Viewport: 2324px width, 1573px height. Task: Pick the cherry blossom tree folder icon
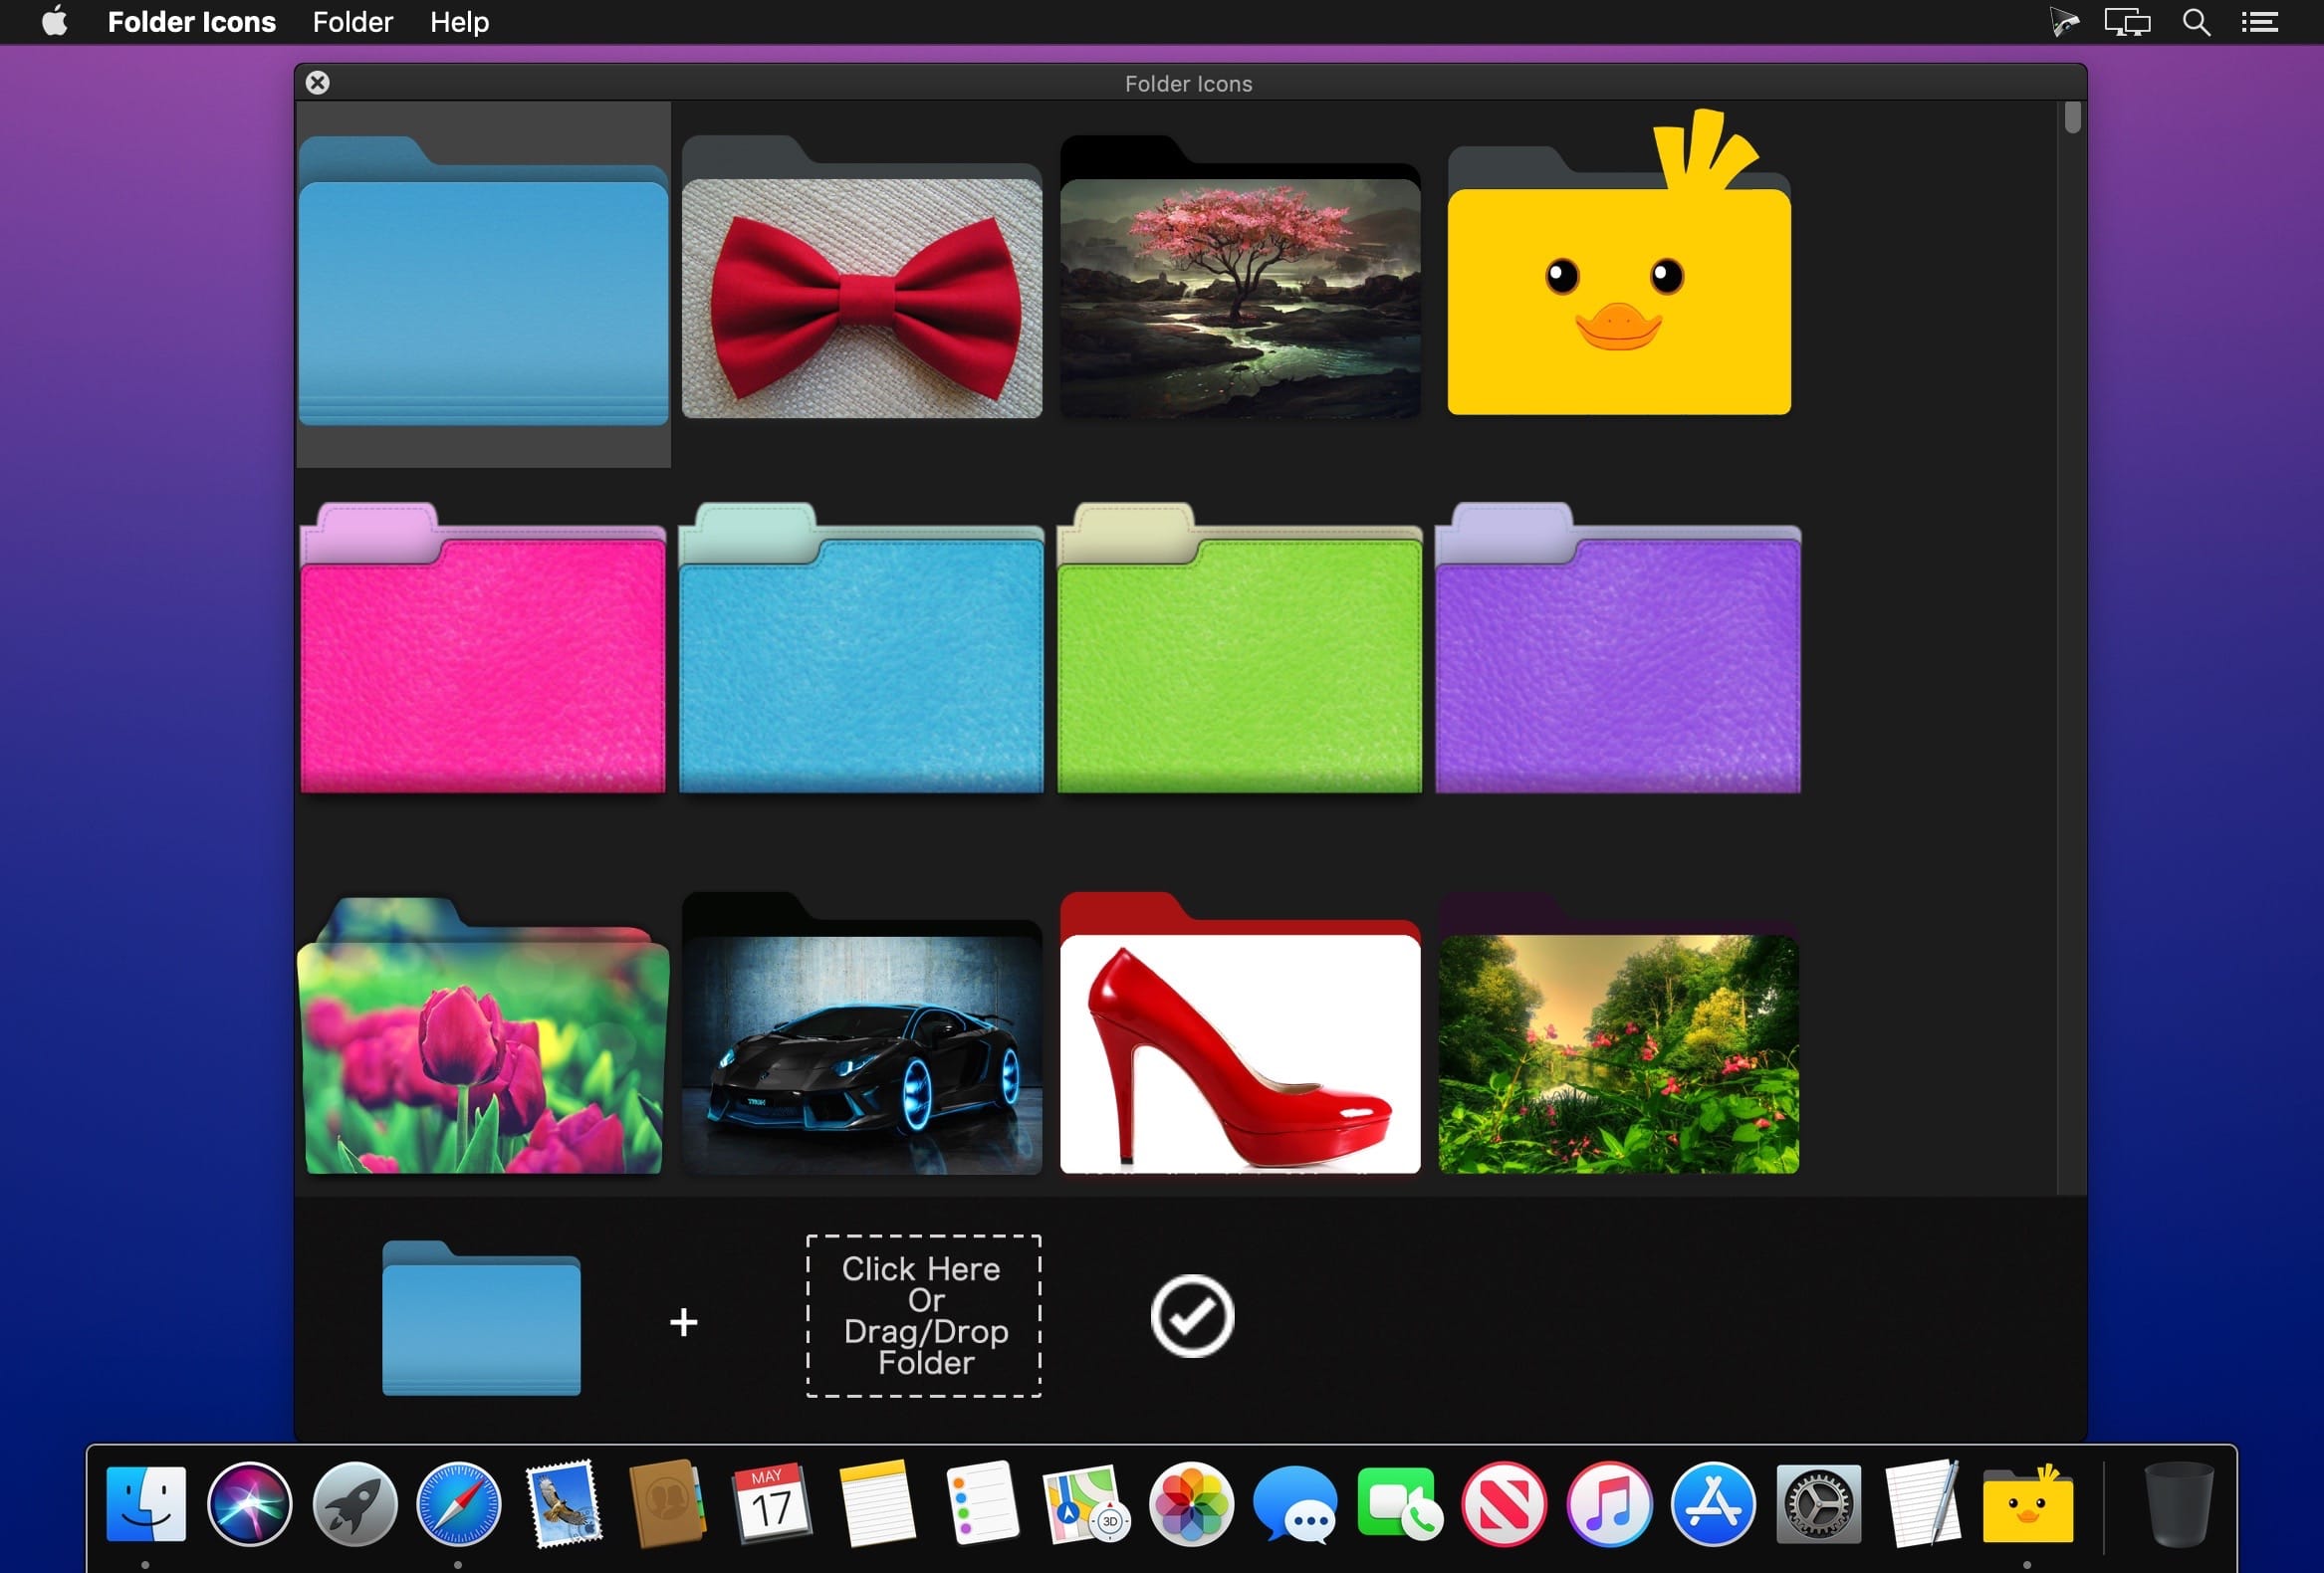[1239, 277]
